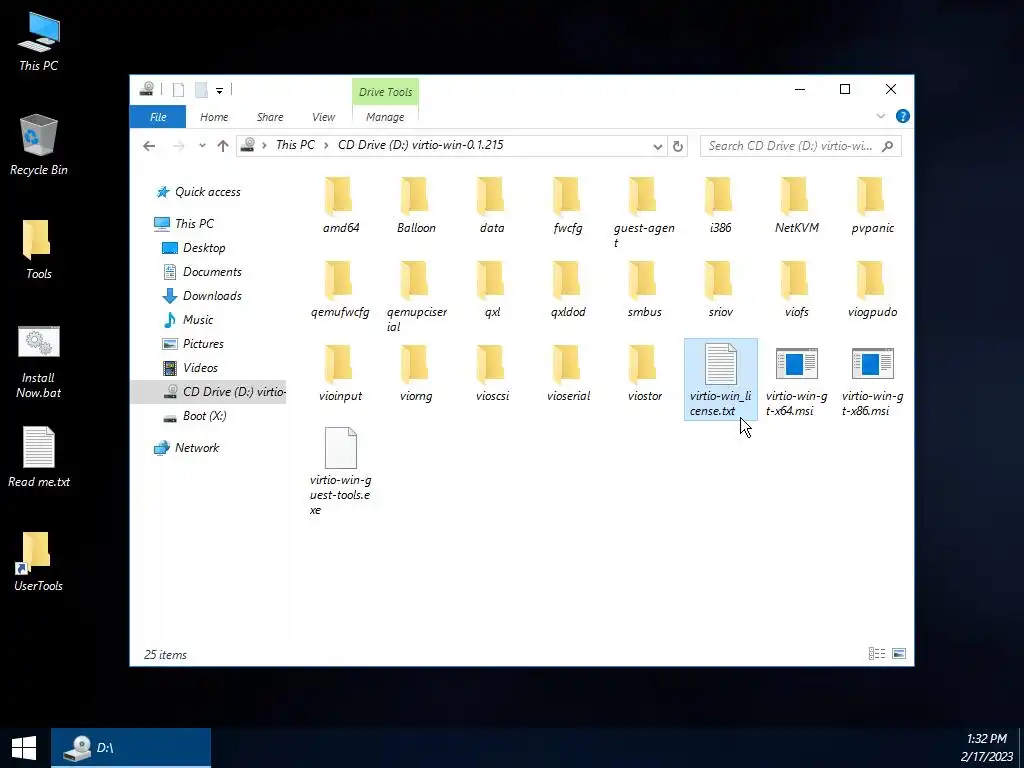
Task: Open the File ribbon tab
Action: click(158, 117)
